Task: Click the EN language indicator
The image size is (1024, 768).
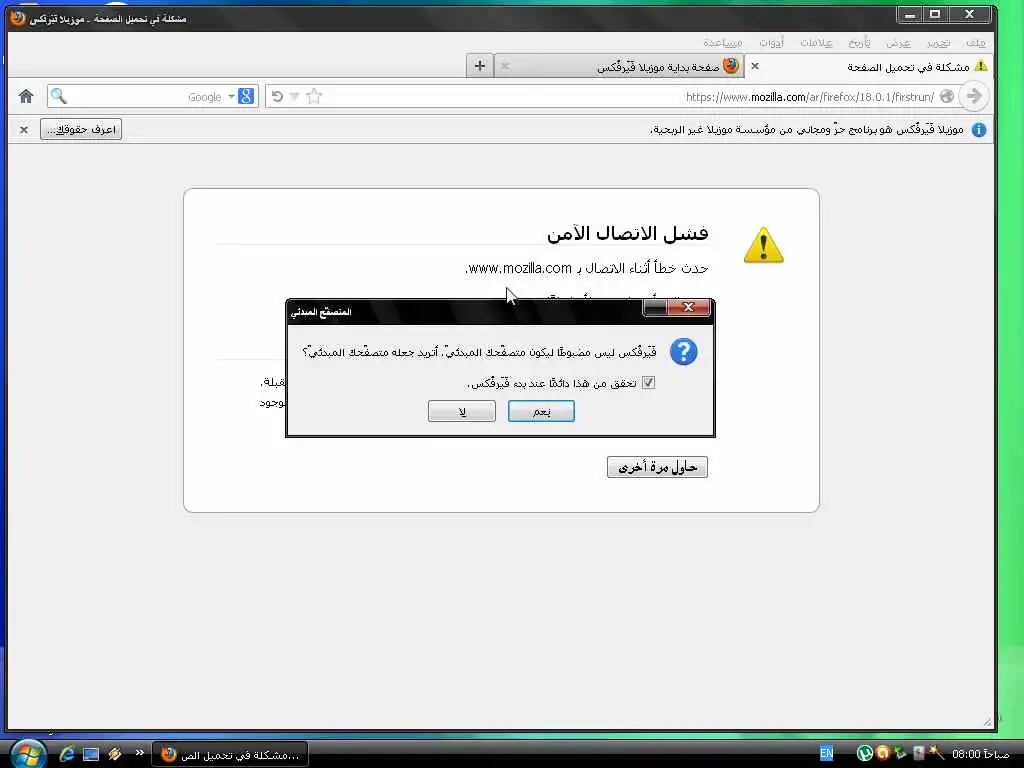Action: (826, 754)
